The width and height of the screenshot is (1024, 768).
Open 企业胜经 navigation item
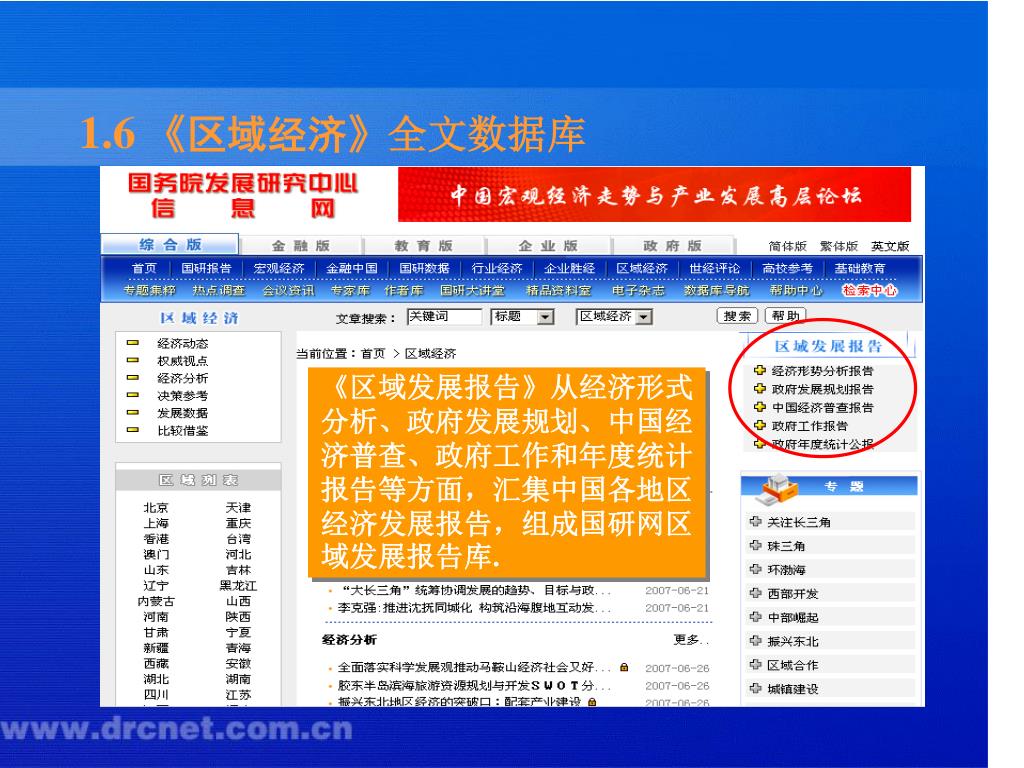569,268
